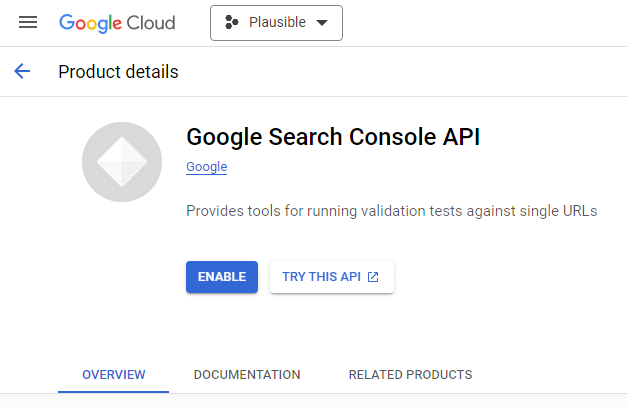Image resolution: width=627 pixels, height=407 pixels.
Task: Open the Plausible project selector dropdown
Action: click(x=276, y=23)
